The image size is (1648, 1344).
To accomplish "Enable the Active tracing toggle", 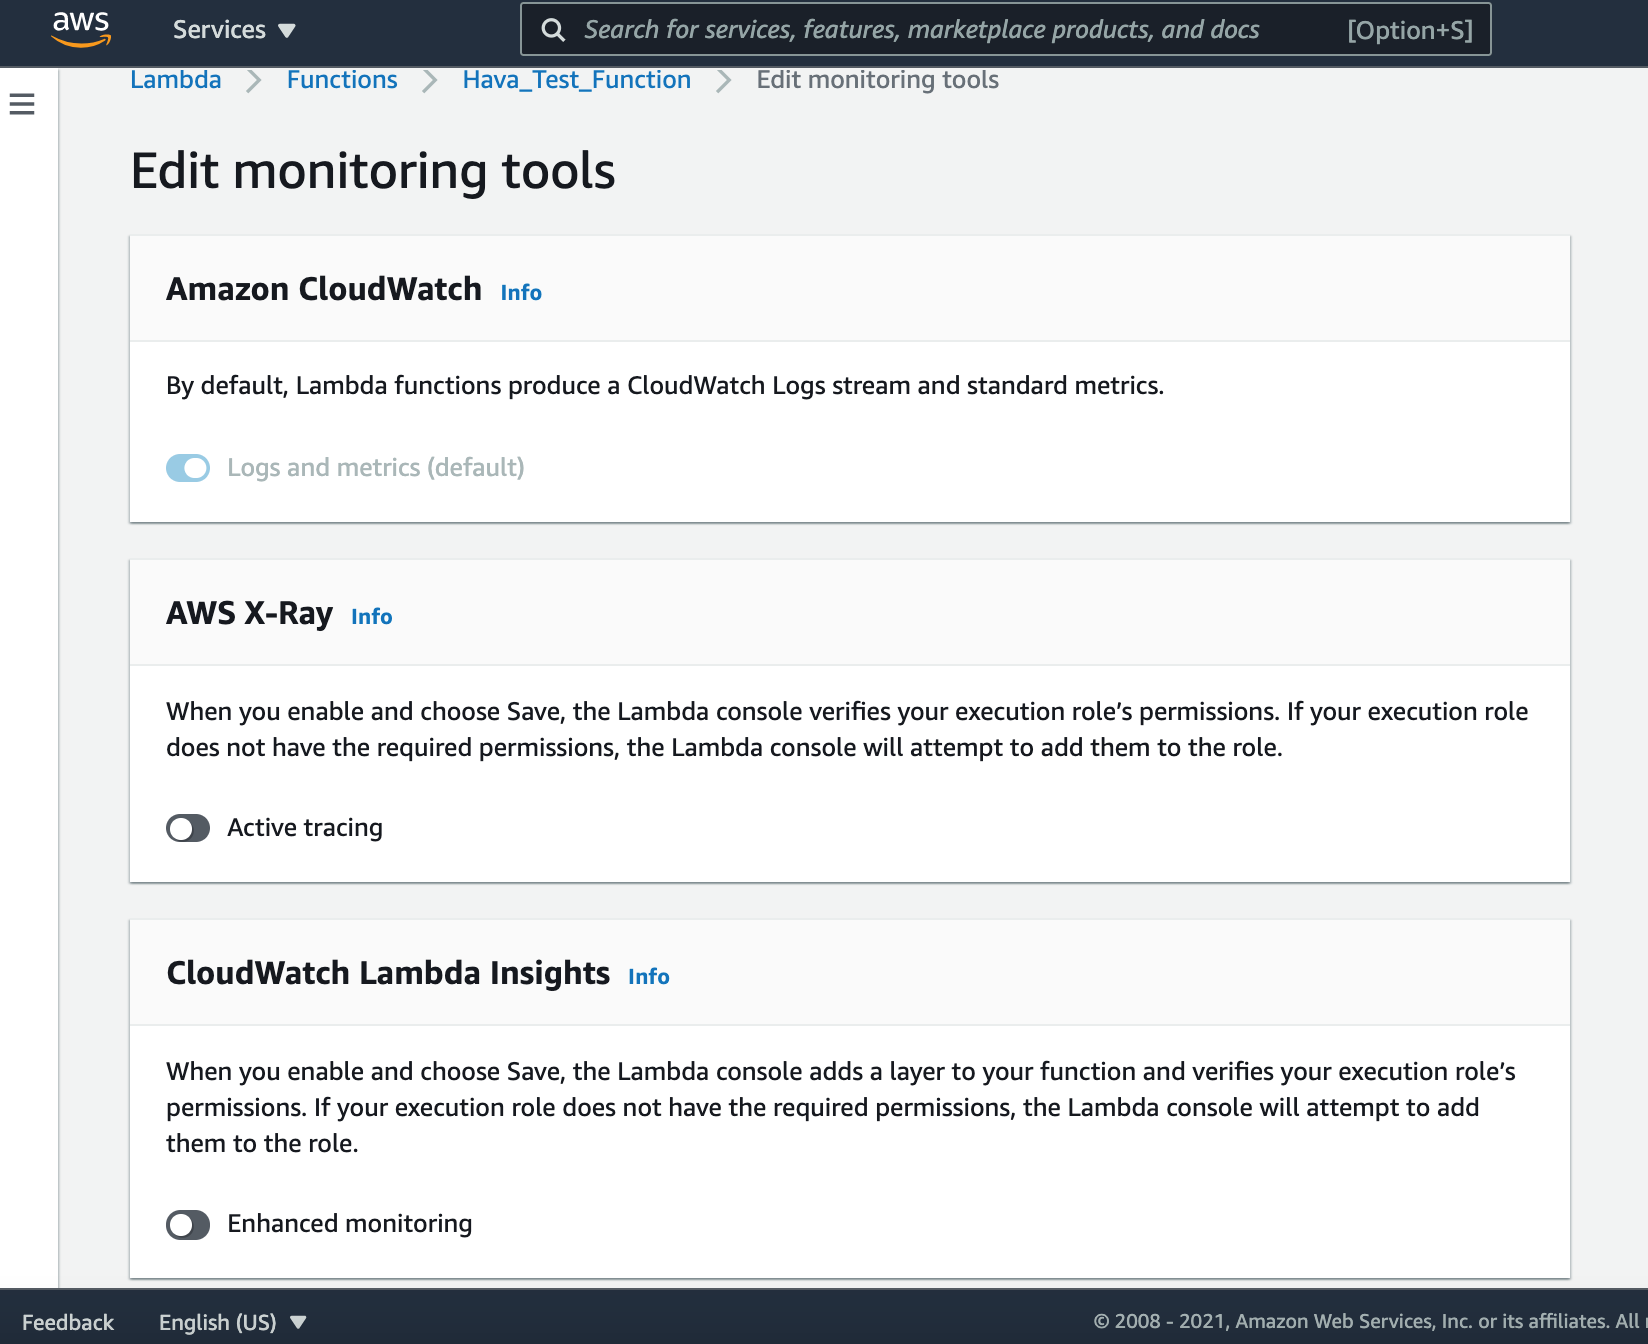I will pyautogui.click(x=187, y=827).
